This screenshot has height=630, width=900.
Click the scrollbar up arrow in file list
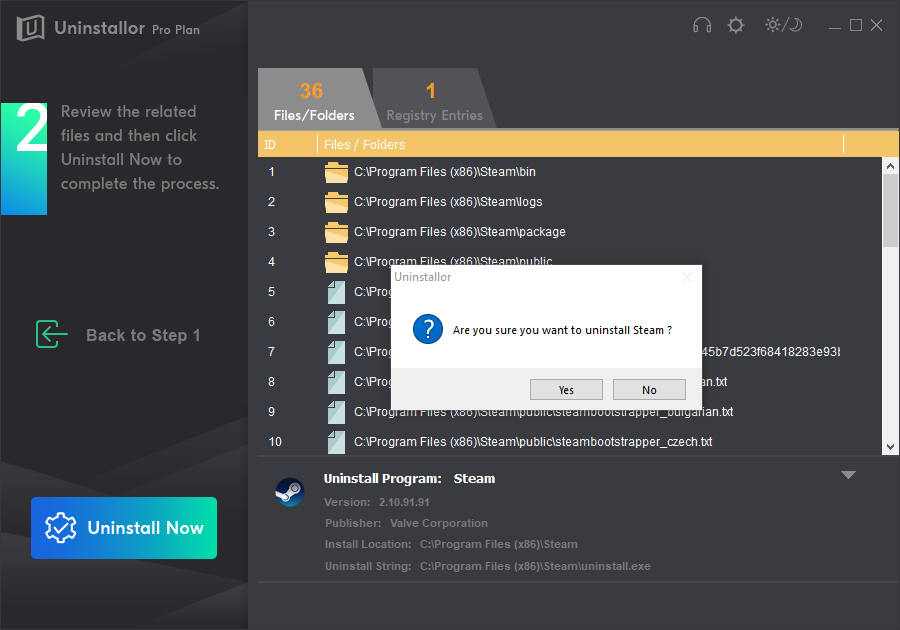(890, 166)
